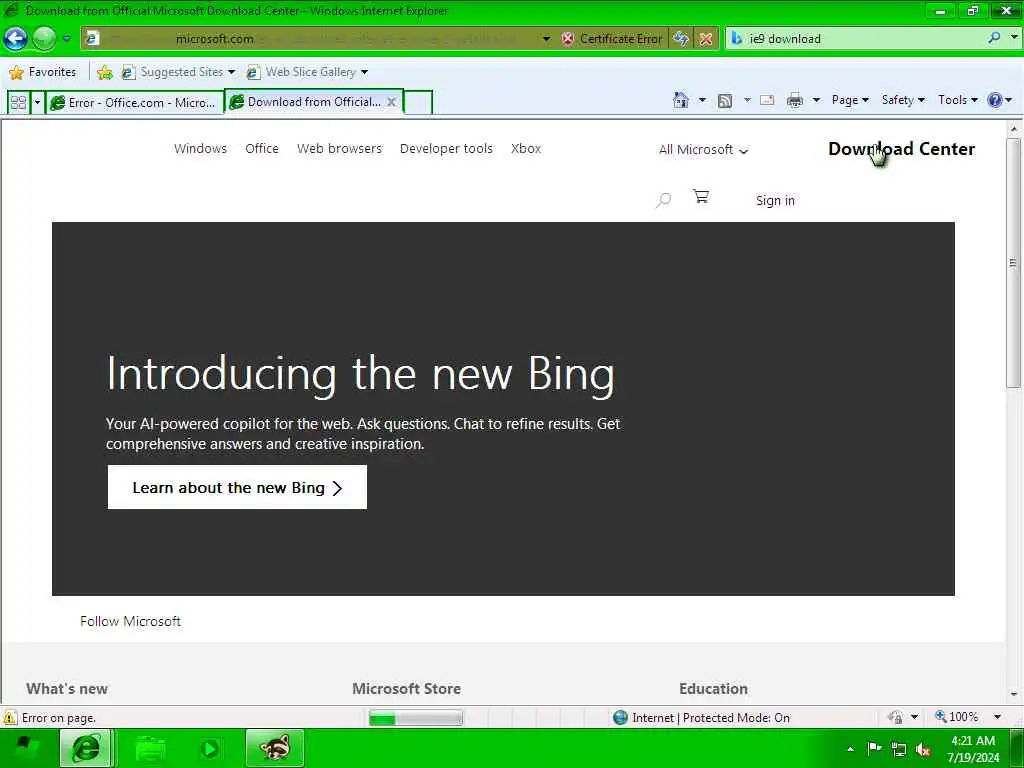
Task: Click the 'Introducing the new Bing' banner
Action: pyautogui.click(x=503, y=408)
